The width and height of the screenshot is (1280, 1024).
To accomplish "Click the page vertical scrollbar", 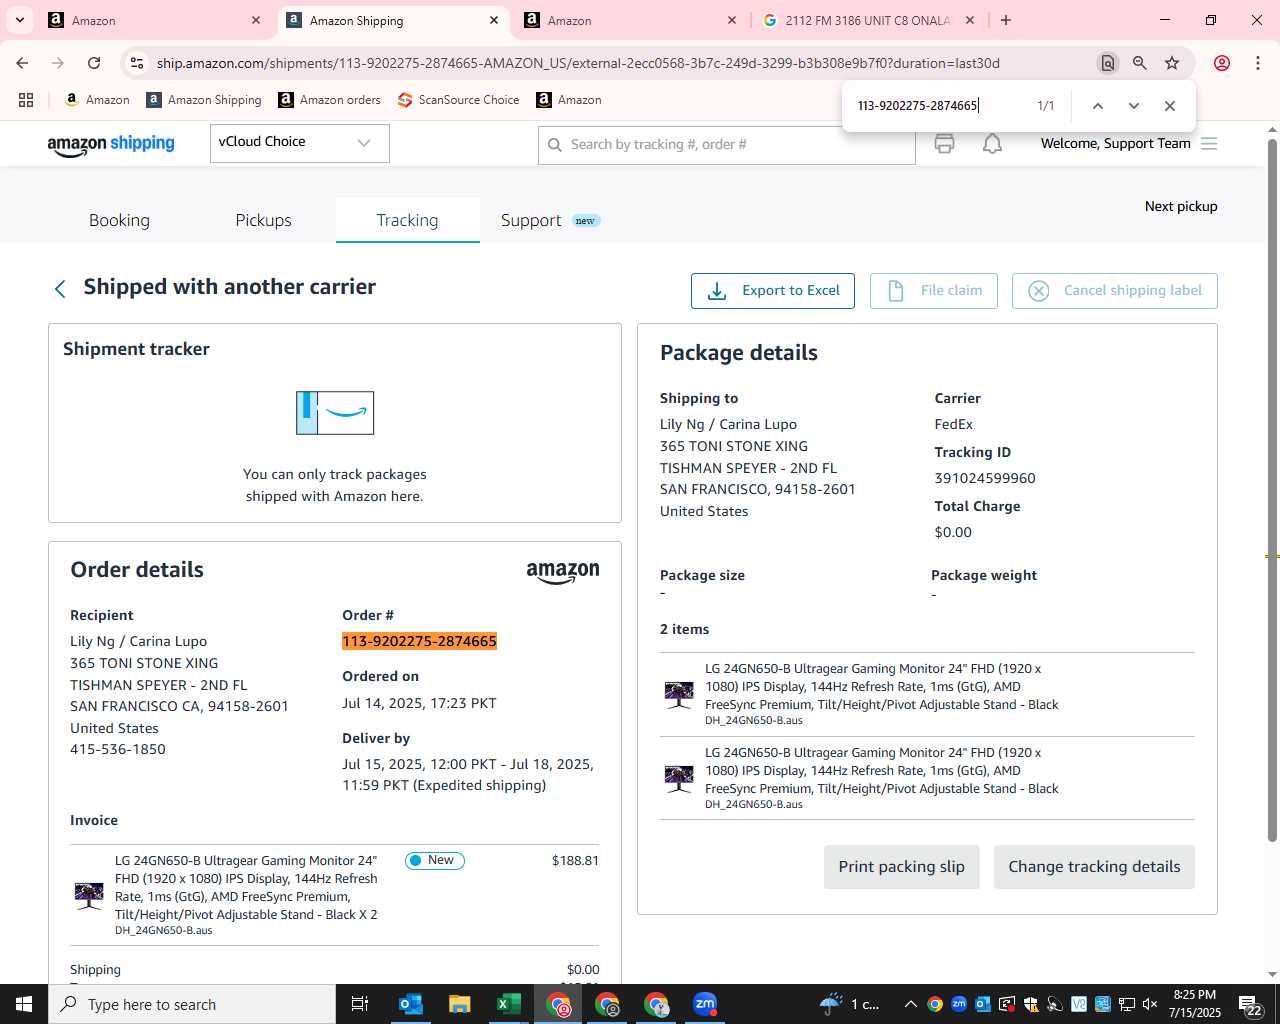I will (1272, 490).
